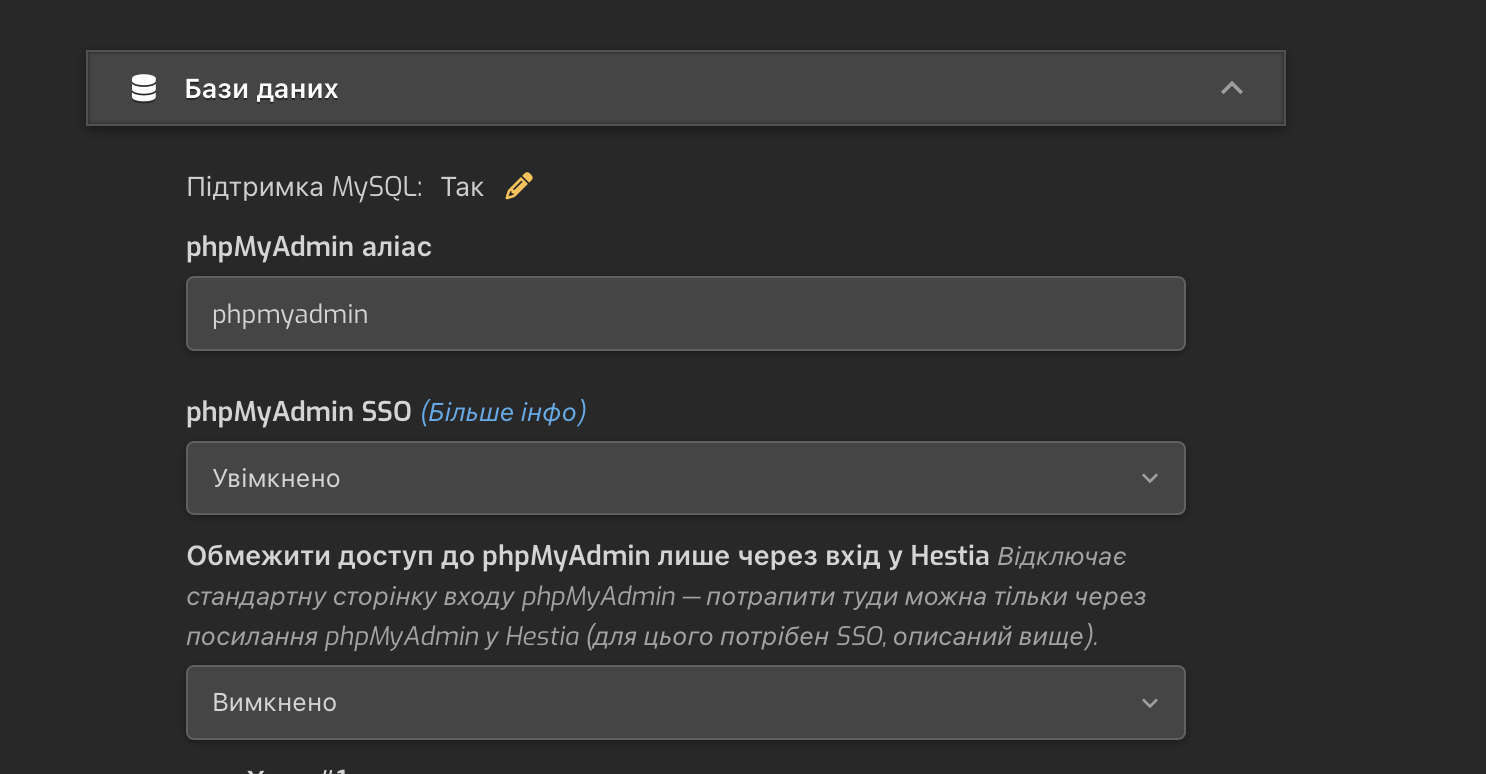Click the arrow icon of Увімкнено select
Viewport: 1486px width, 774px height.
pos(1150,478)
